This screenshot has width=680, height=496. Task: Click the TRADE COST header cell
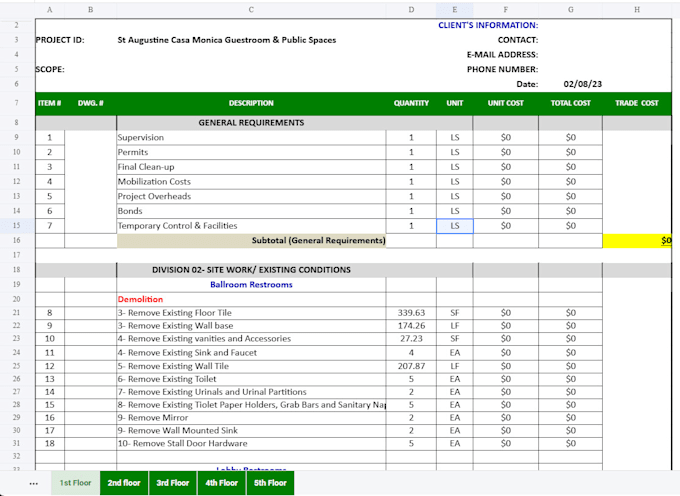click(x=637, y=103)
